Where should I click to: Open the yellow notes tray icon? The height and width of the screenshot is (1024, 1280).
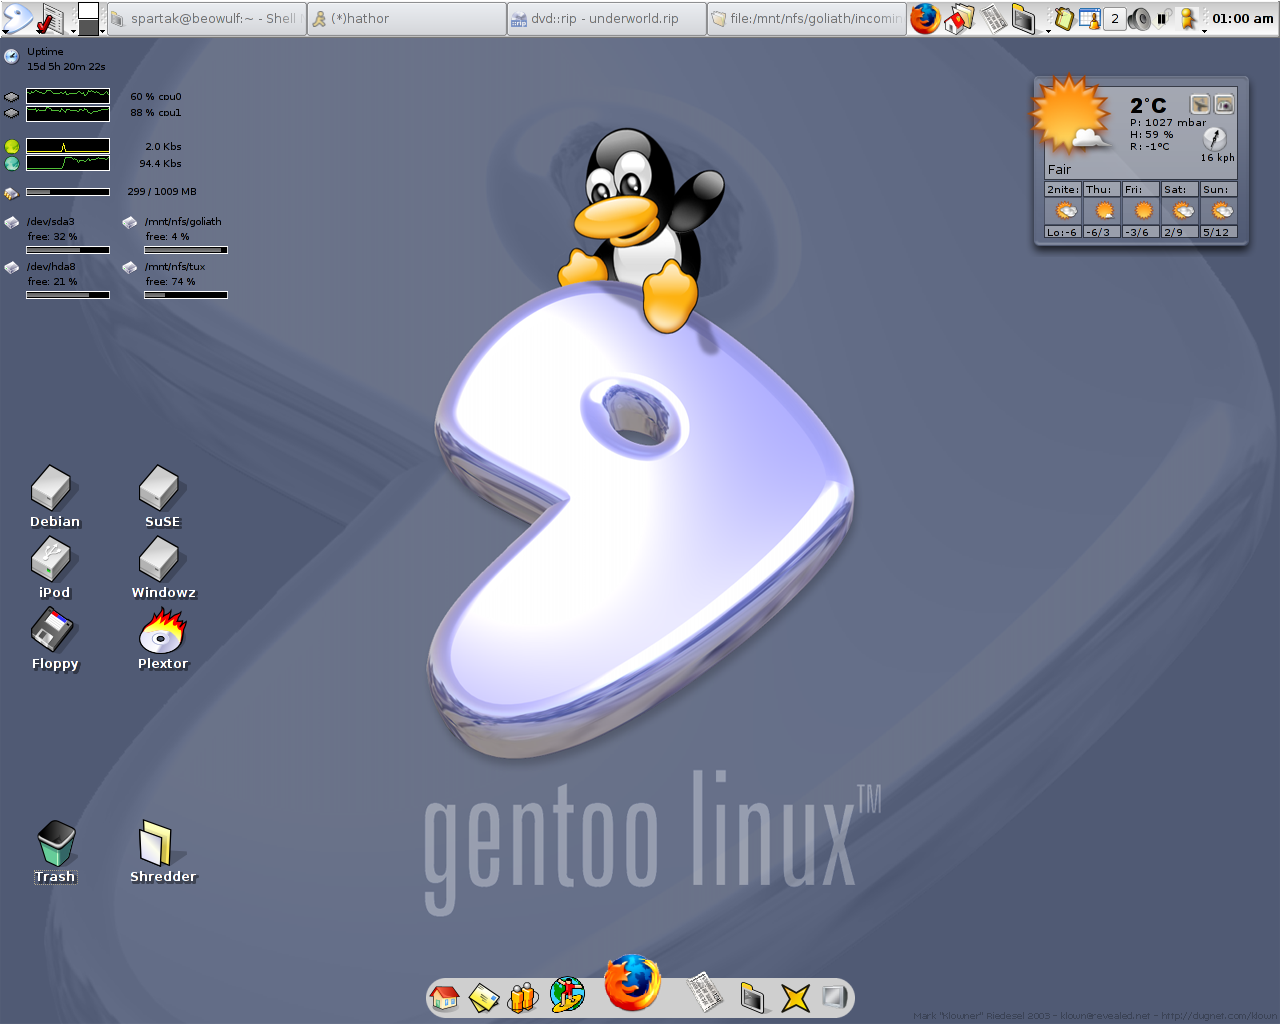pos(1064,19)
